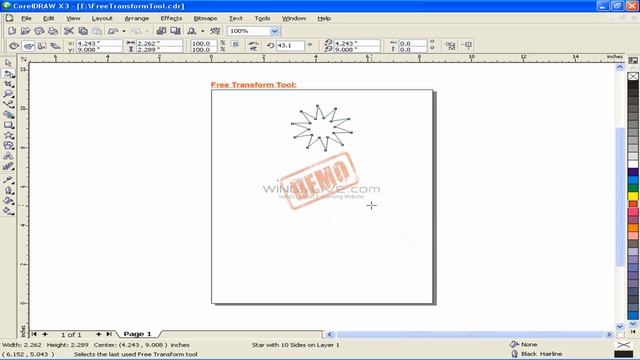
Task: Click the Save icon
Action: tap(39, 31)
